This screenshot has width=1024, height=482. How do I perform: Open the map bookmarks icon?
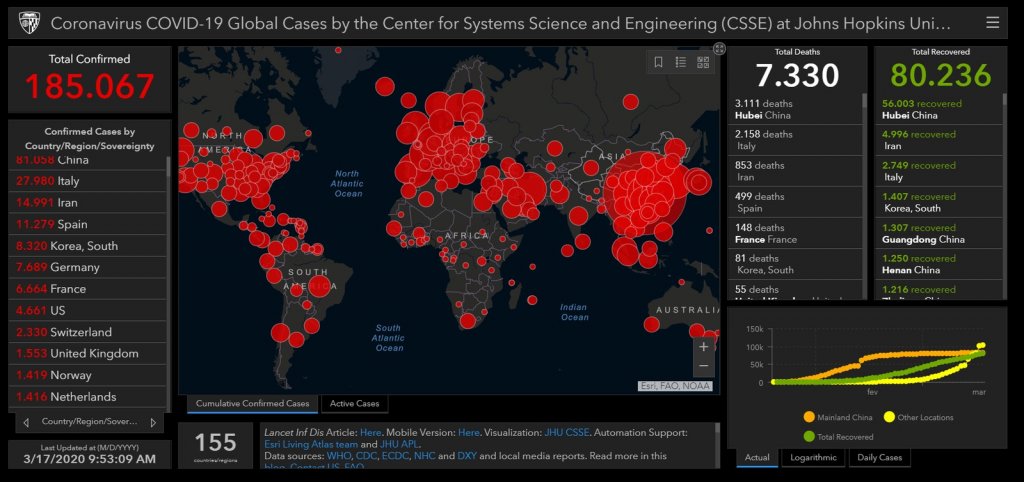coord(658,62)
